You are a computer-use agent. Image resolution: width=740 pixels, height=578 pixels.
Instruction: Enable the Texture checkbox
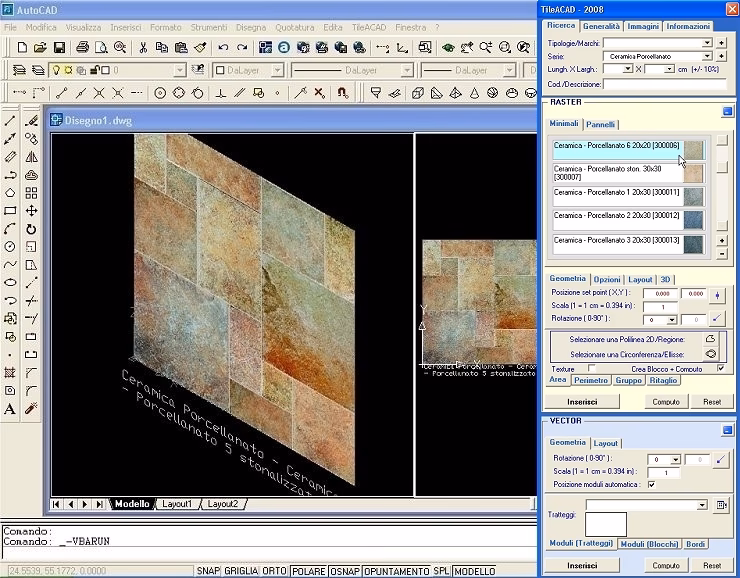point(591,369)
